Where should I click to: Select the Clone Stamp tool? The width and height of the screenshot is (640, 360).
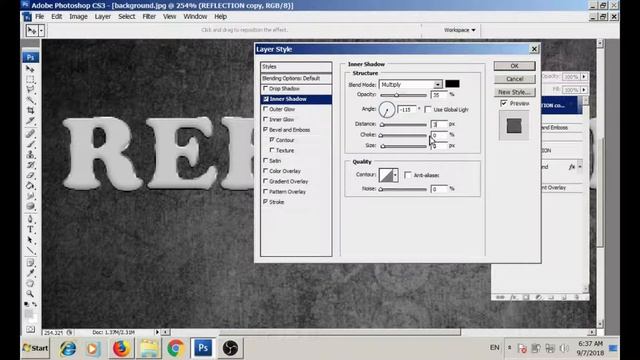point(30,155)
